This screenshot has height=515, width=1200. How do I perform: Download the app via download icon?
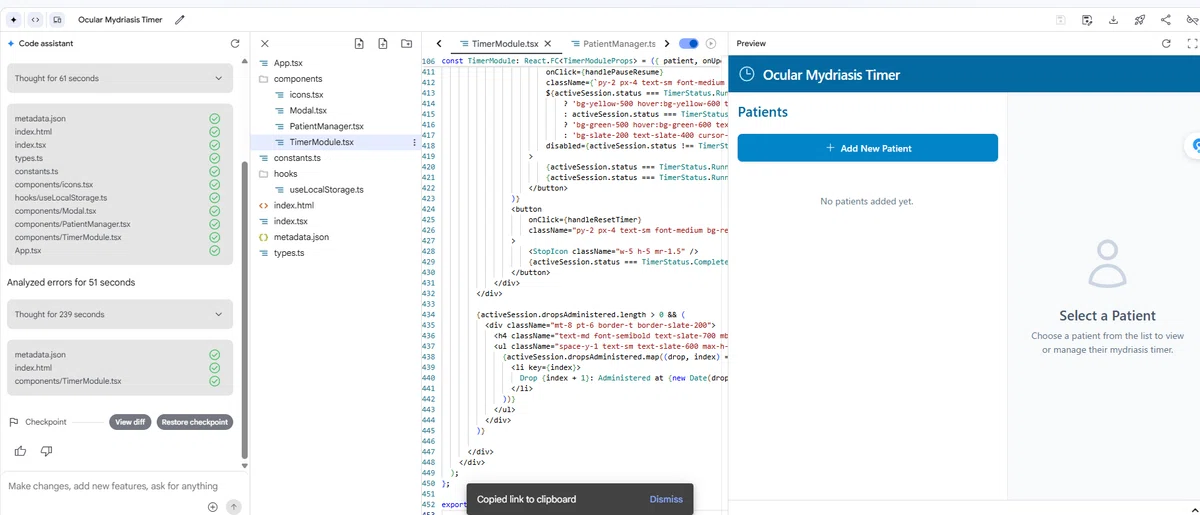point(1113,19)
